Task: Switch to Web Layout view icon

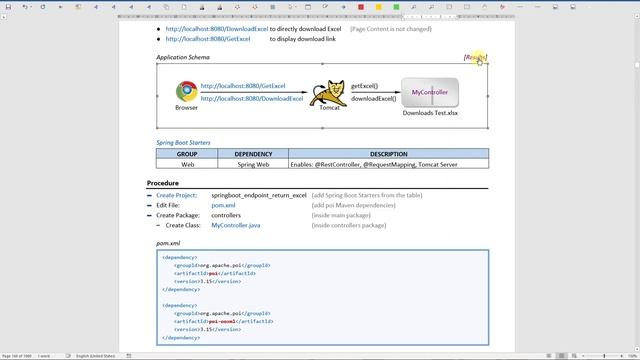Action: tap(574, 356)
